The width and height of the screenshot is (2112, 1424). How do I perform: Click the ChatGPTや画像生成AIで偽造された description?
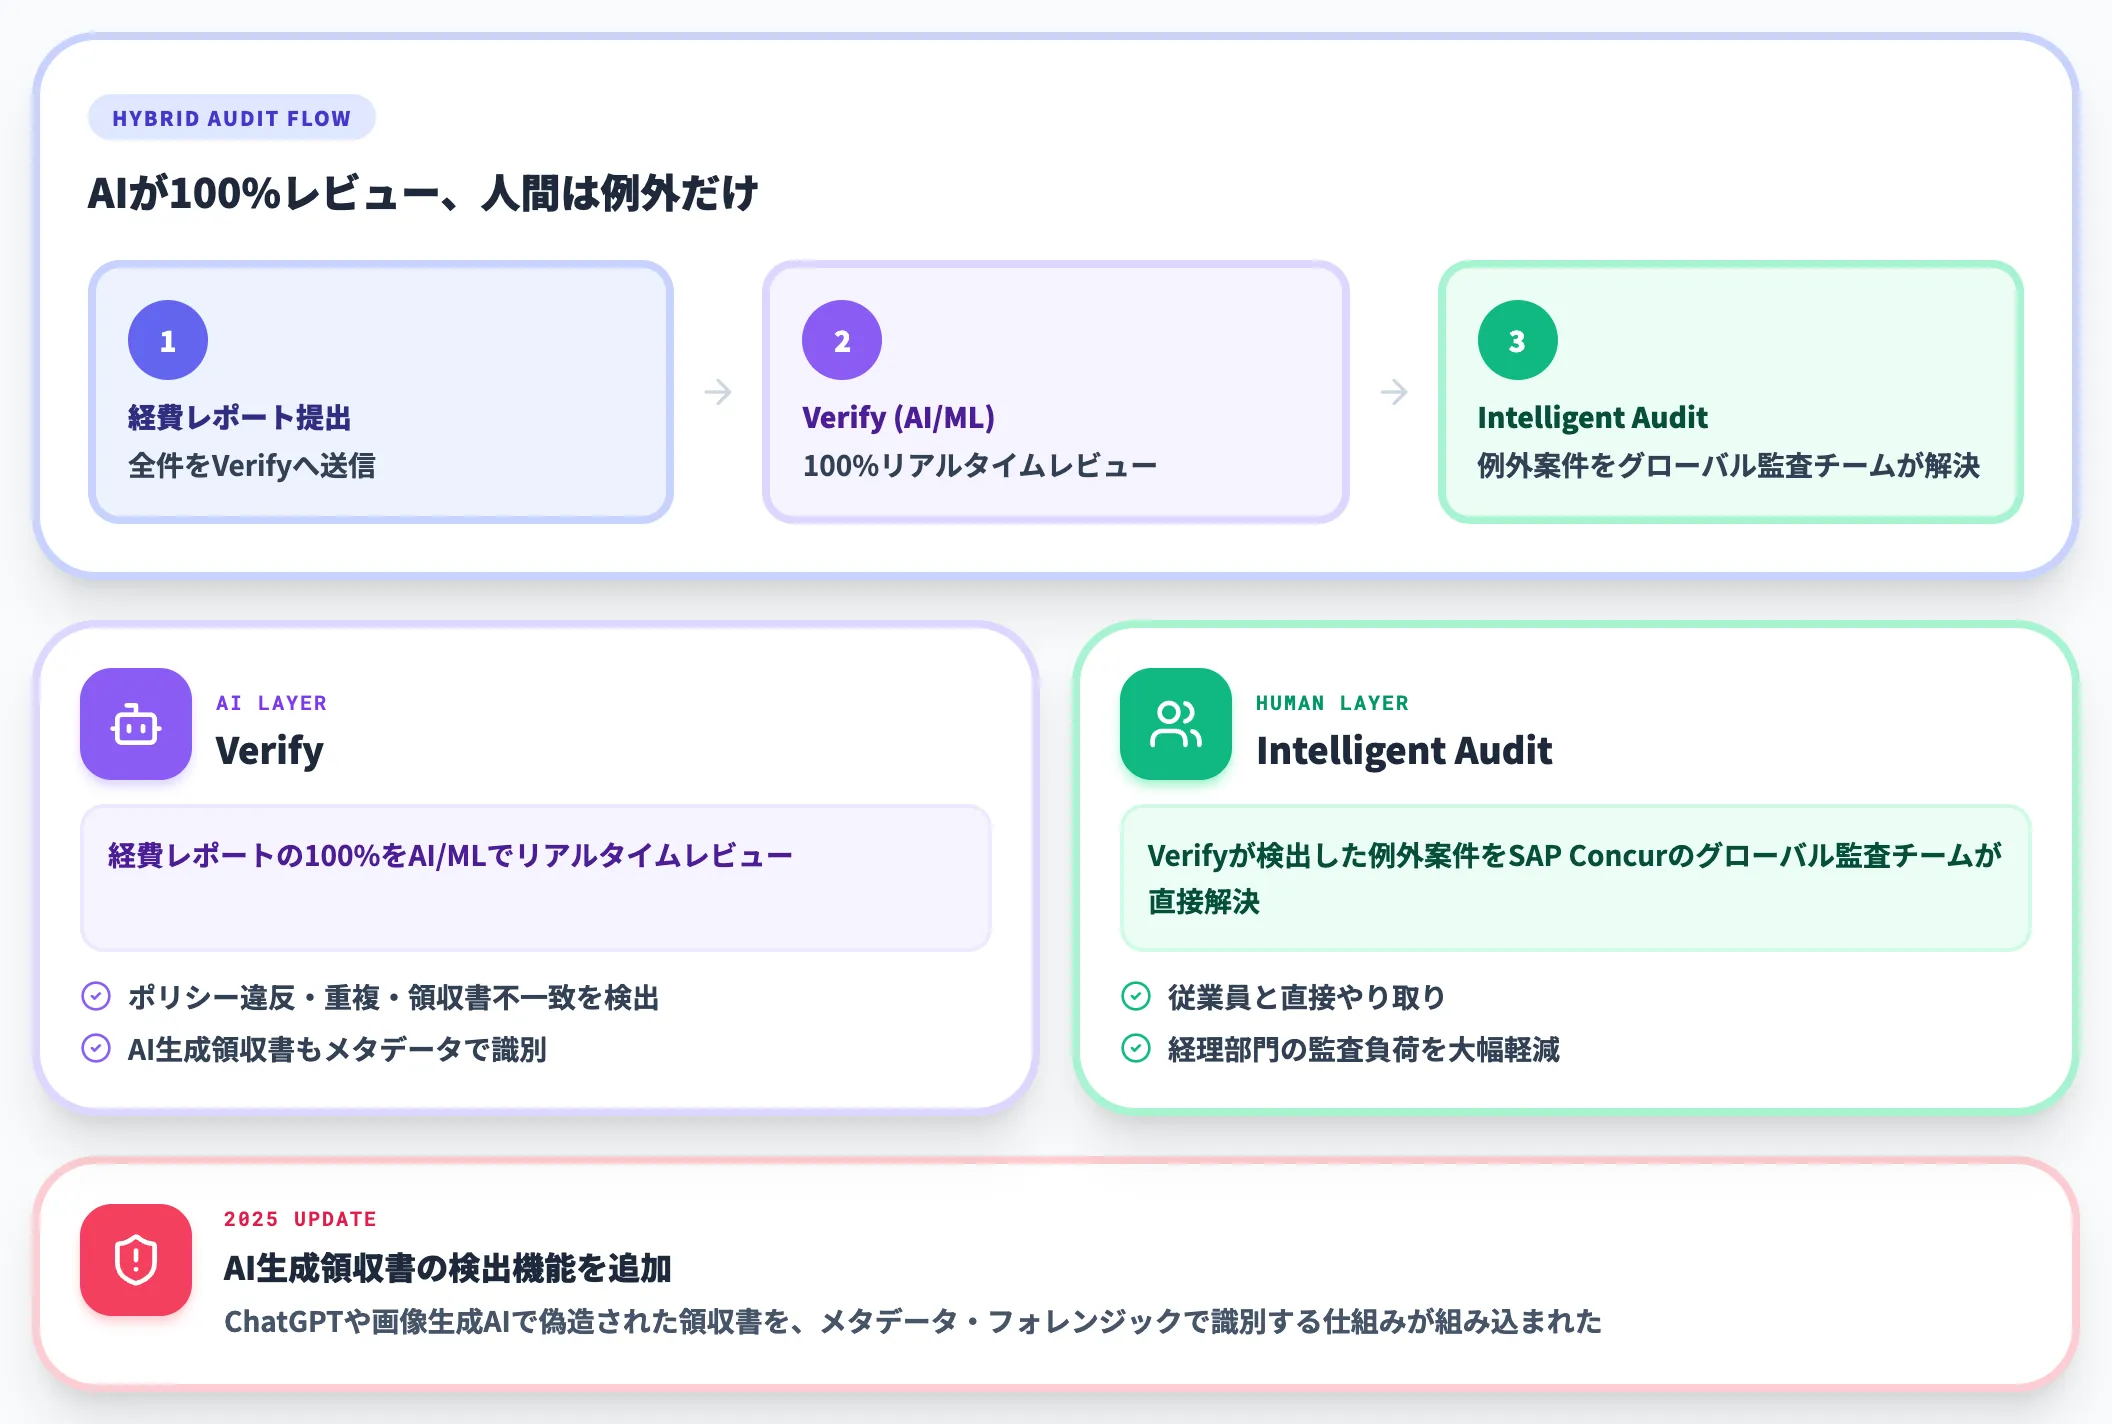click(913, 1322)
